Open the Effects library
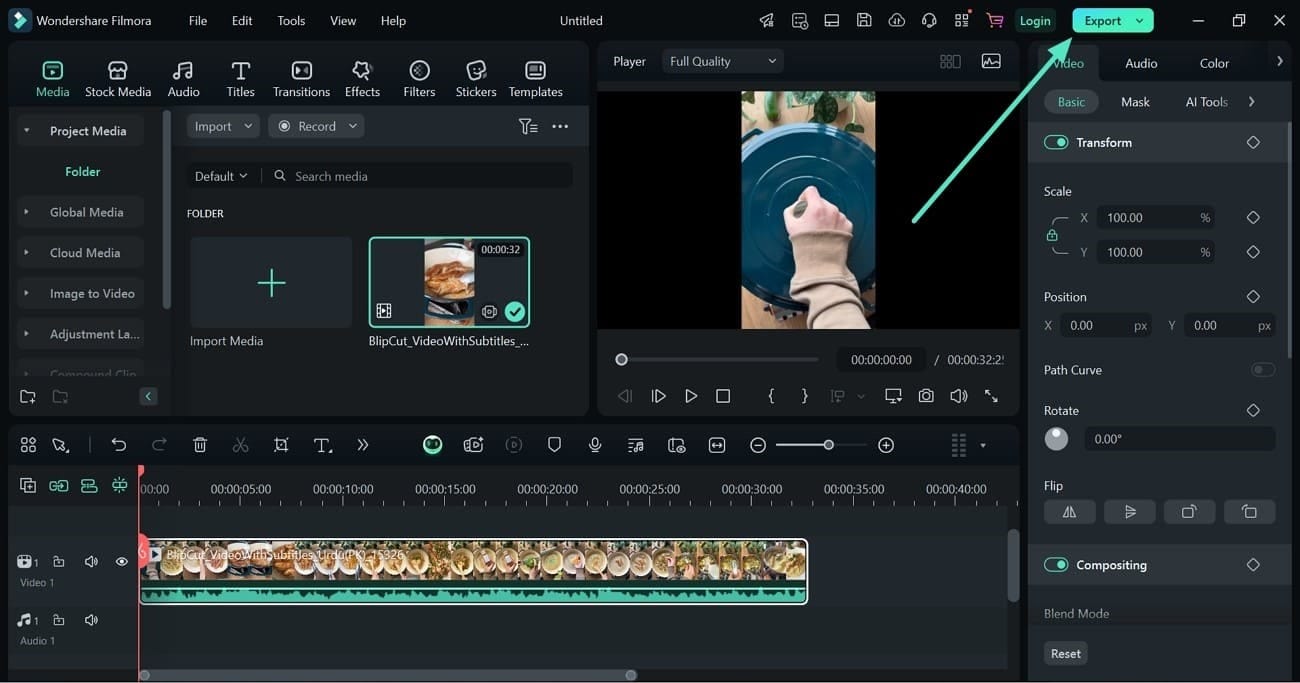The height and width of the screenshot is (683, 1300). pos(362,79)
